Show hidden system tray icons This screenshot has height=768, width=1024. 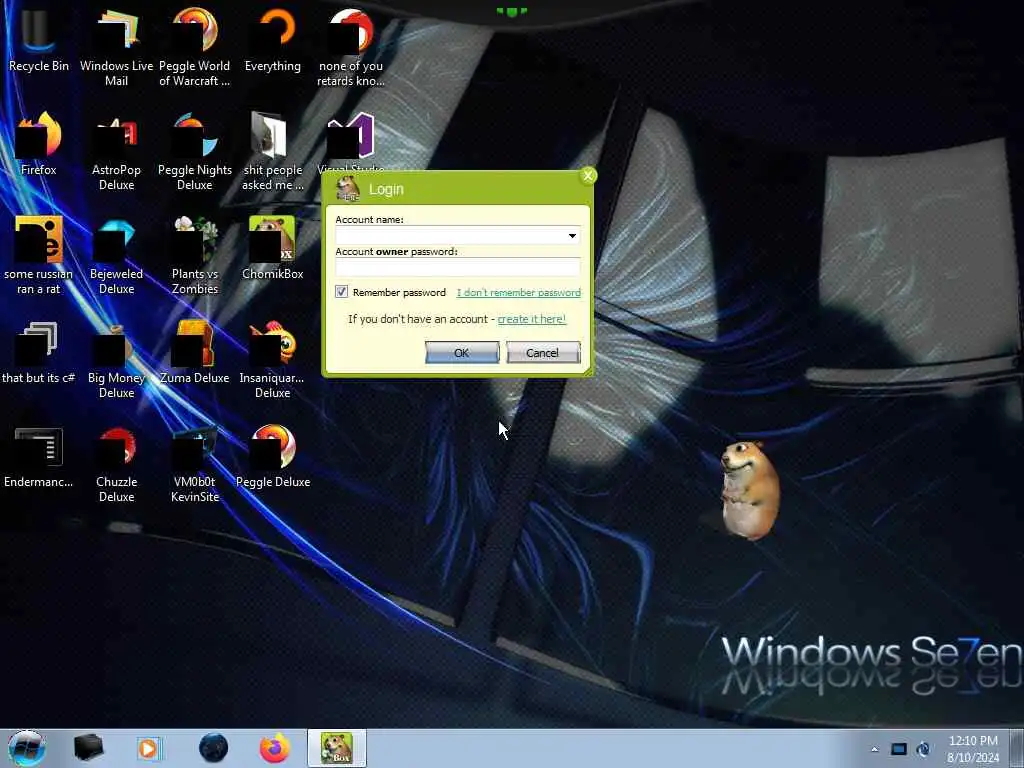[874, 749]
